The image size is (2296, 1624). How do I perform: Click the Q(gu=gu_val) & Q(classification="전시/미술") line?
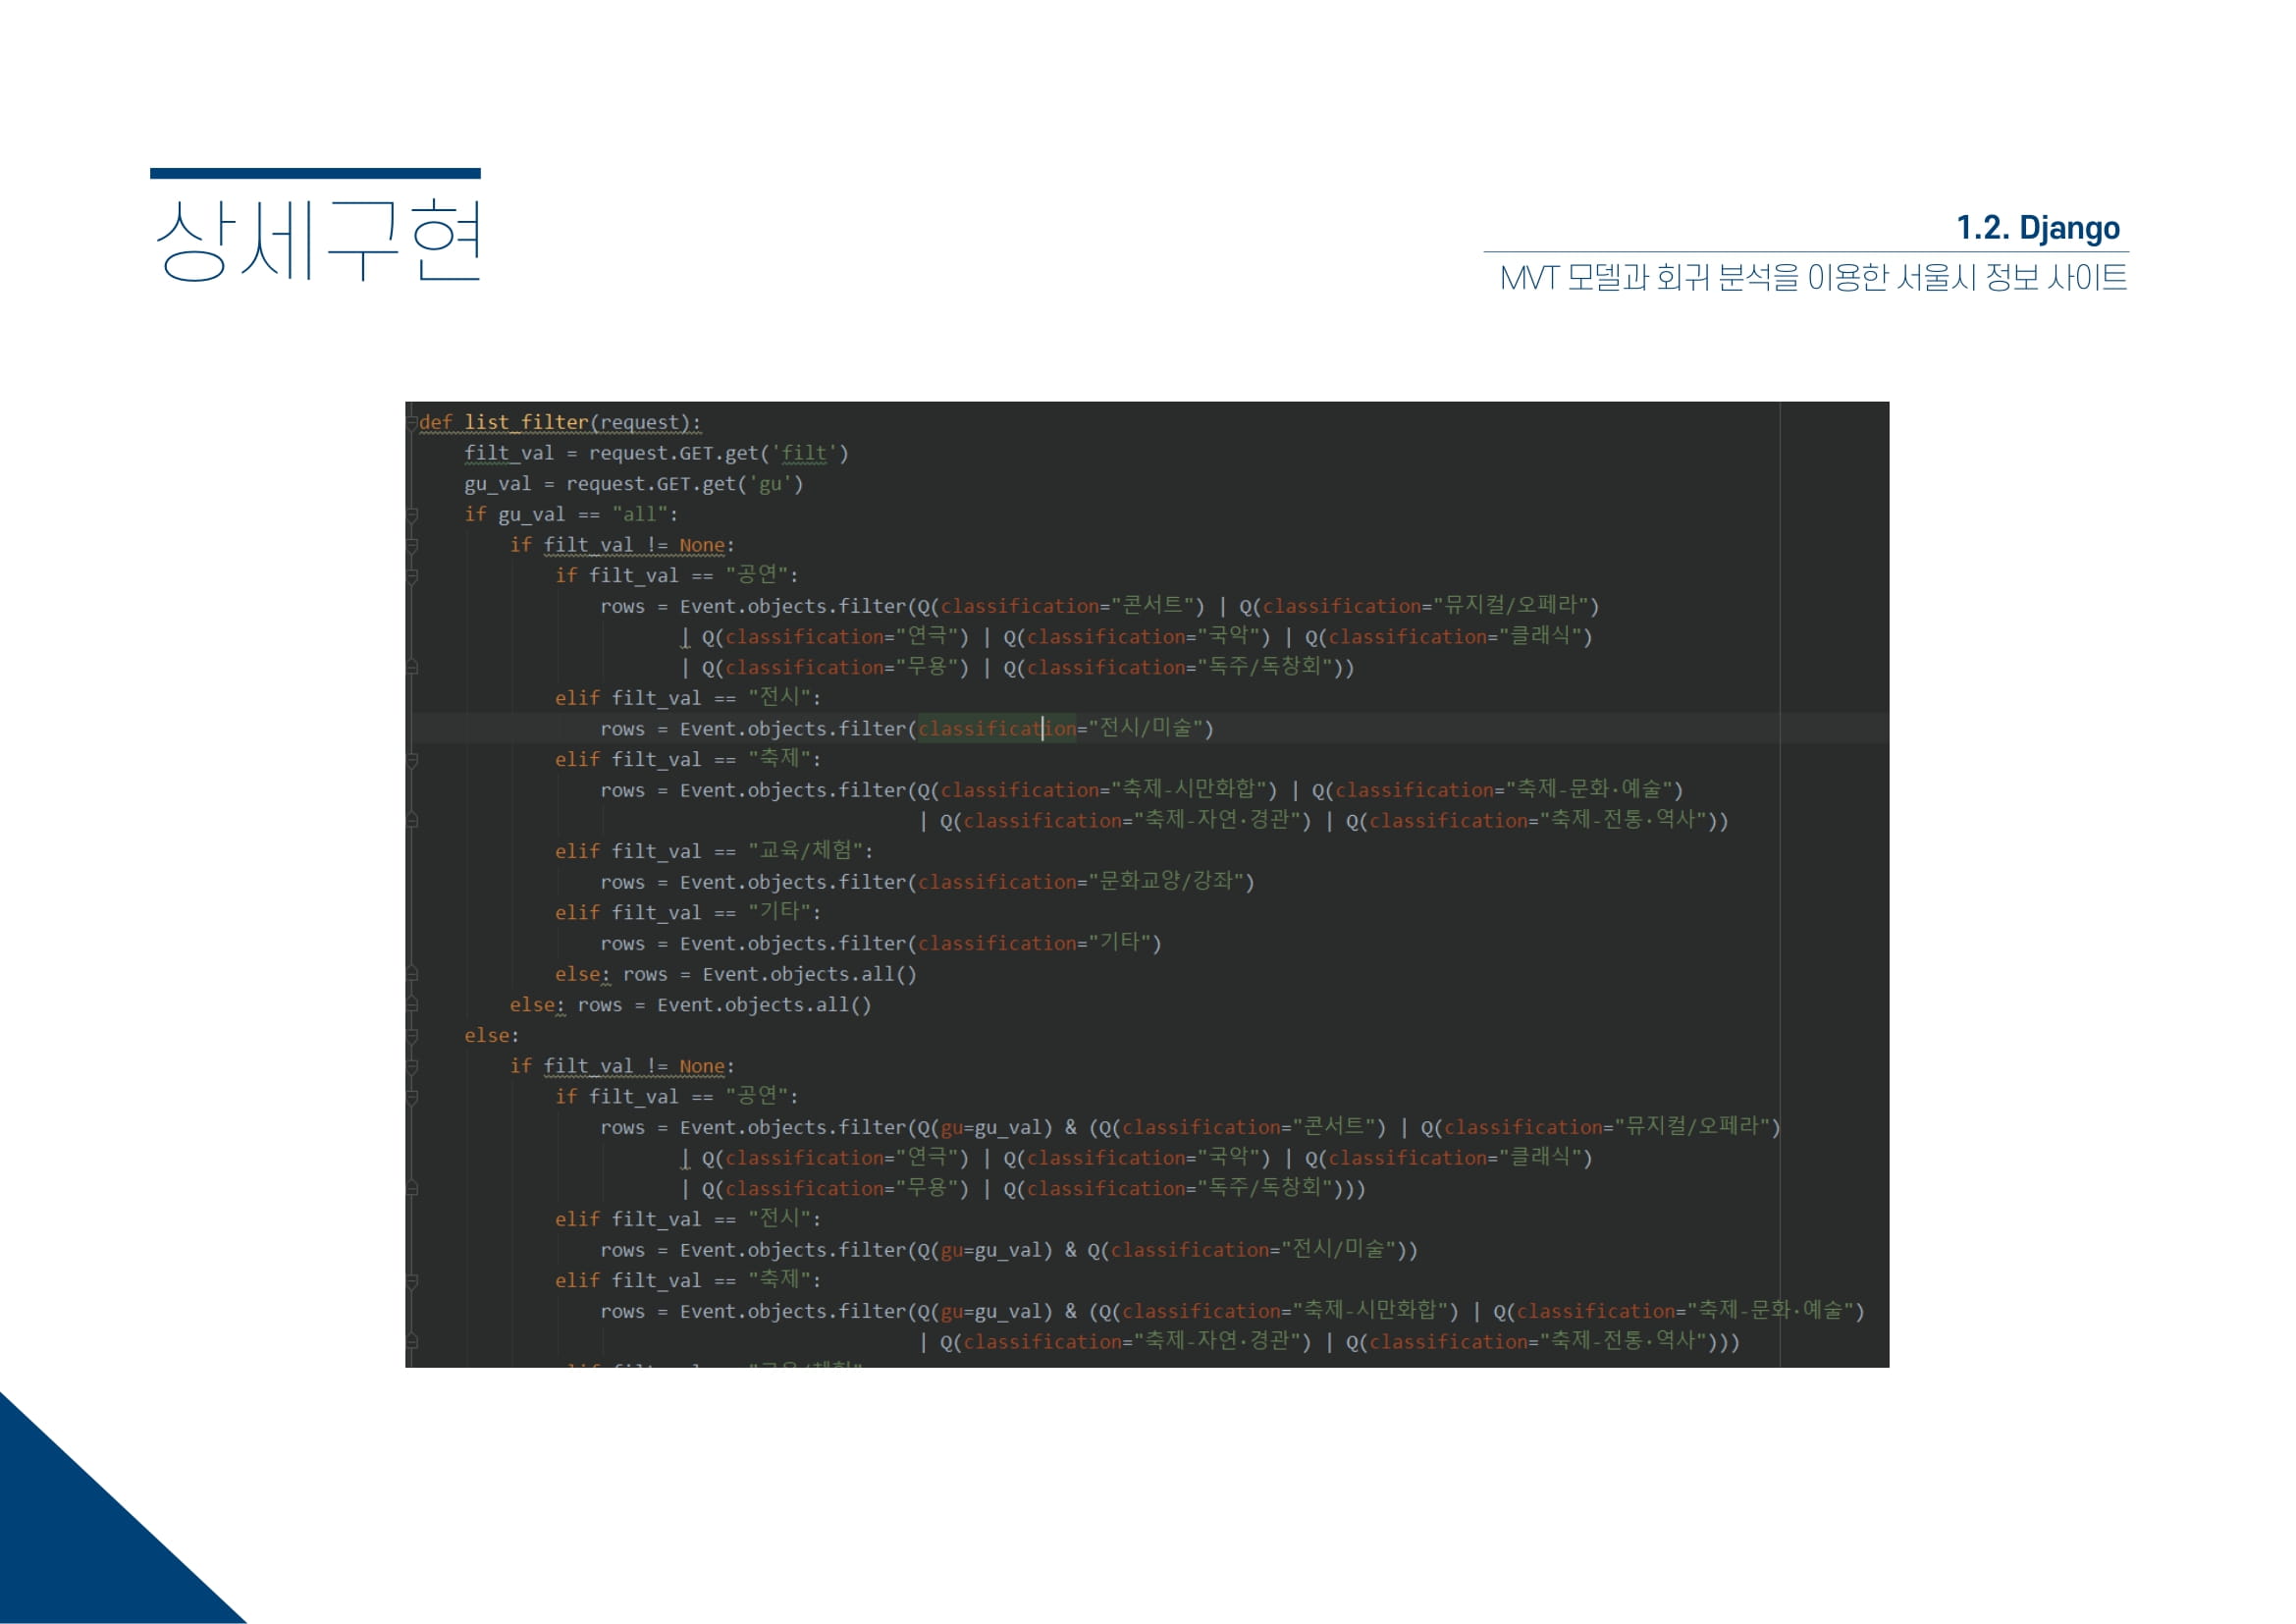pos(1009,1250)
